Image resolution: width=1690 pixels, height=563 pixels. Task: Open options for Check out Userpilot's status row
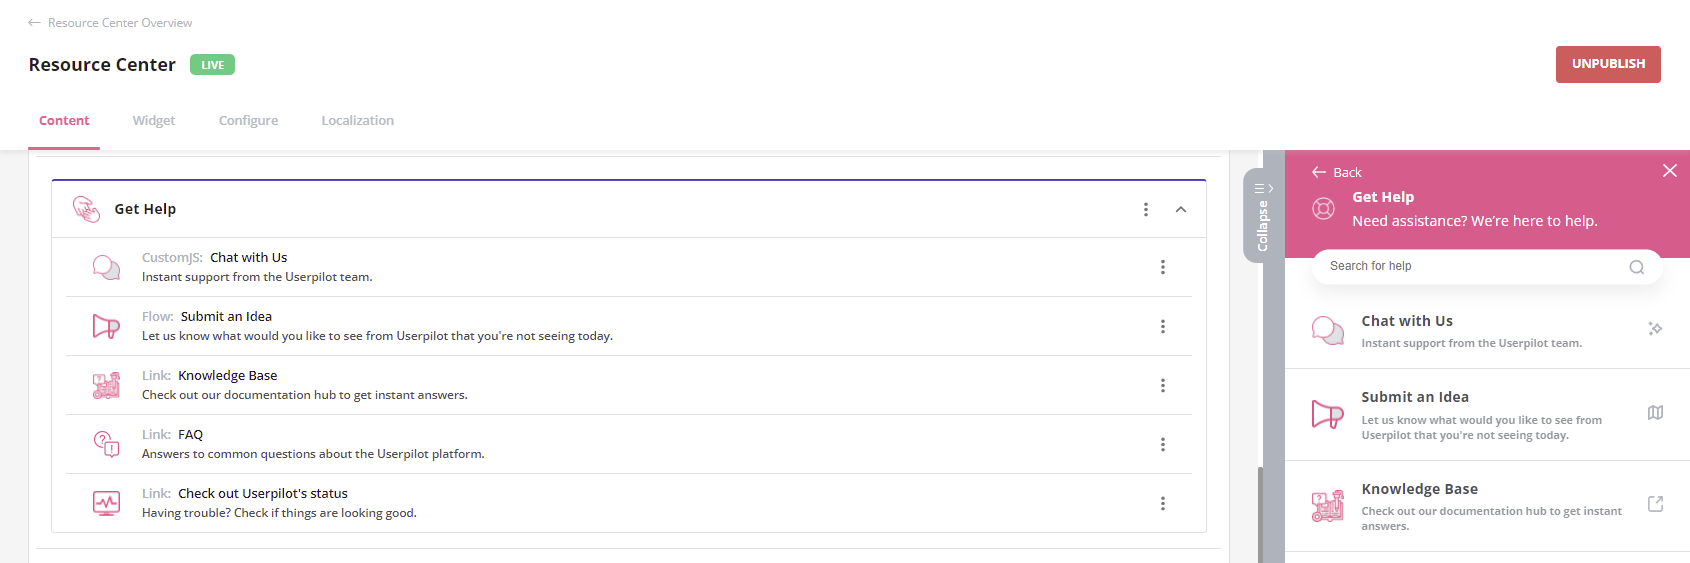(x=1162, y=503)
